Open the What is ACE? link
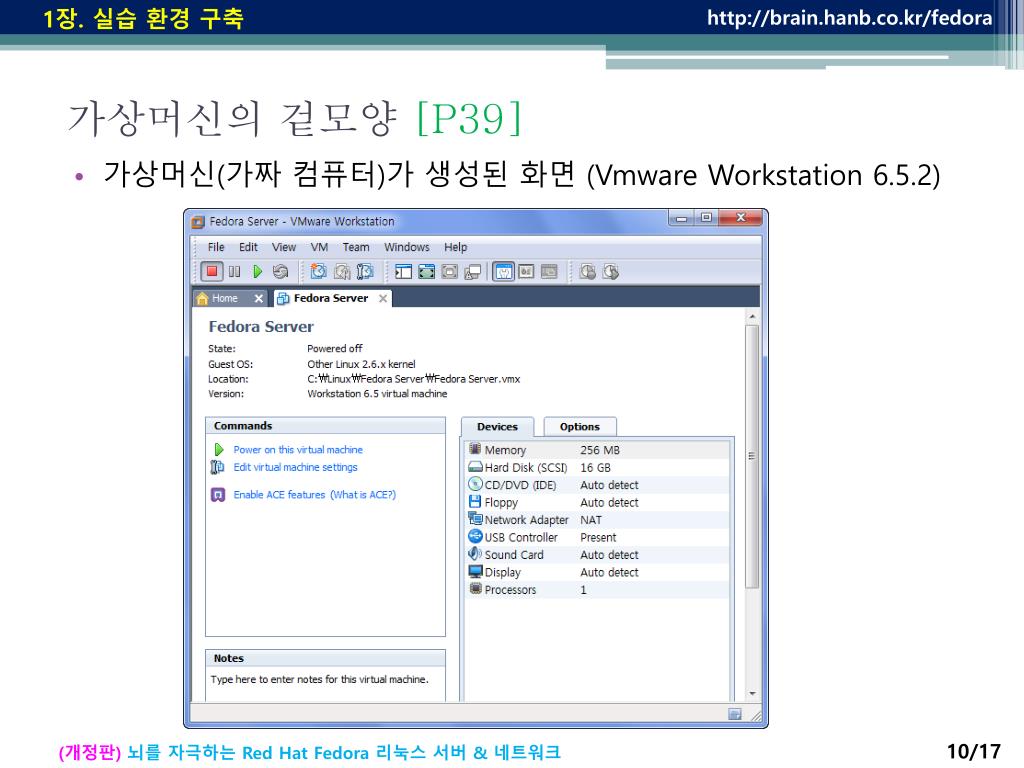The width and height of the screenshot is (1024, 768). tap(363, 495)
